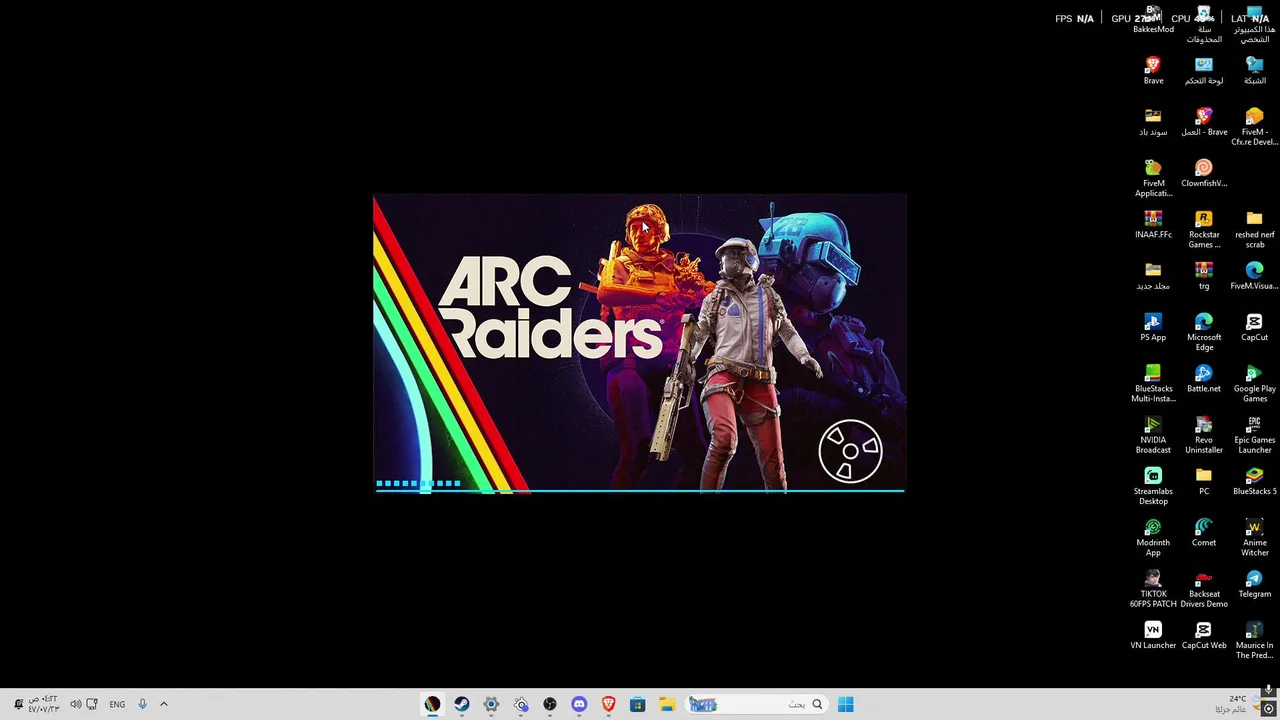The width and height of the screenshot is (1280, 720).
Task: Open the taskbar clock and date
Action: pos(44,704)
